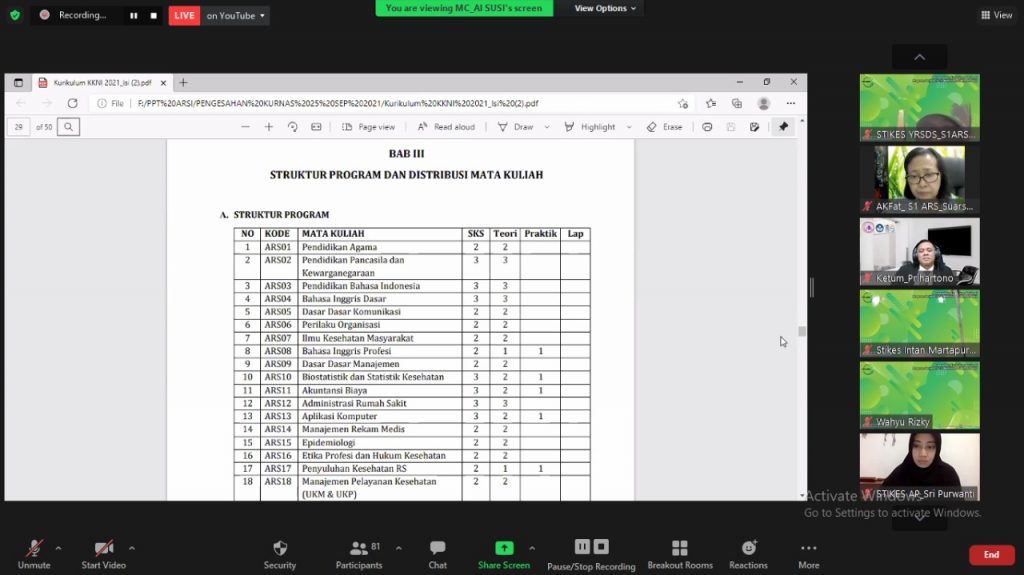
Task: Unmute the microphone
Action: point(34,553)
